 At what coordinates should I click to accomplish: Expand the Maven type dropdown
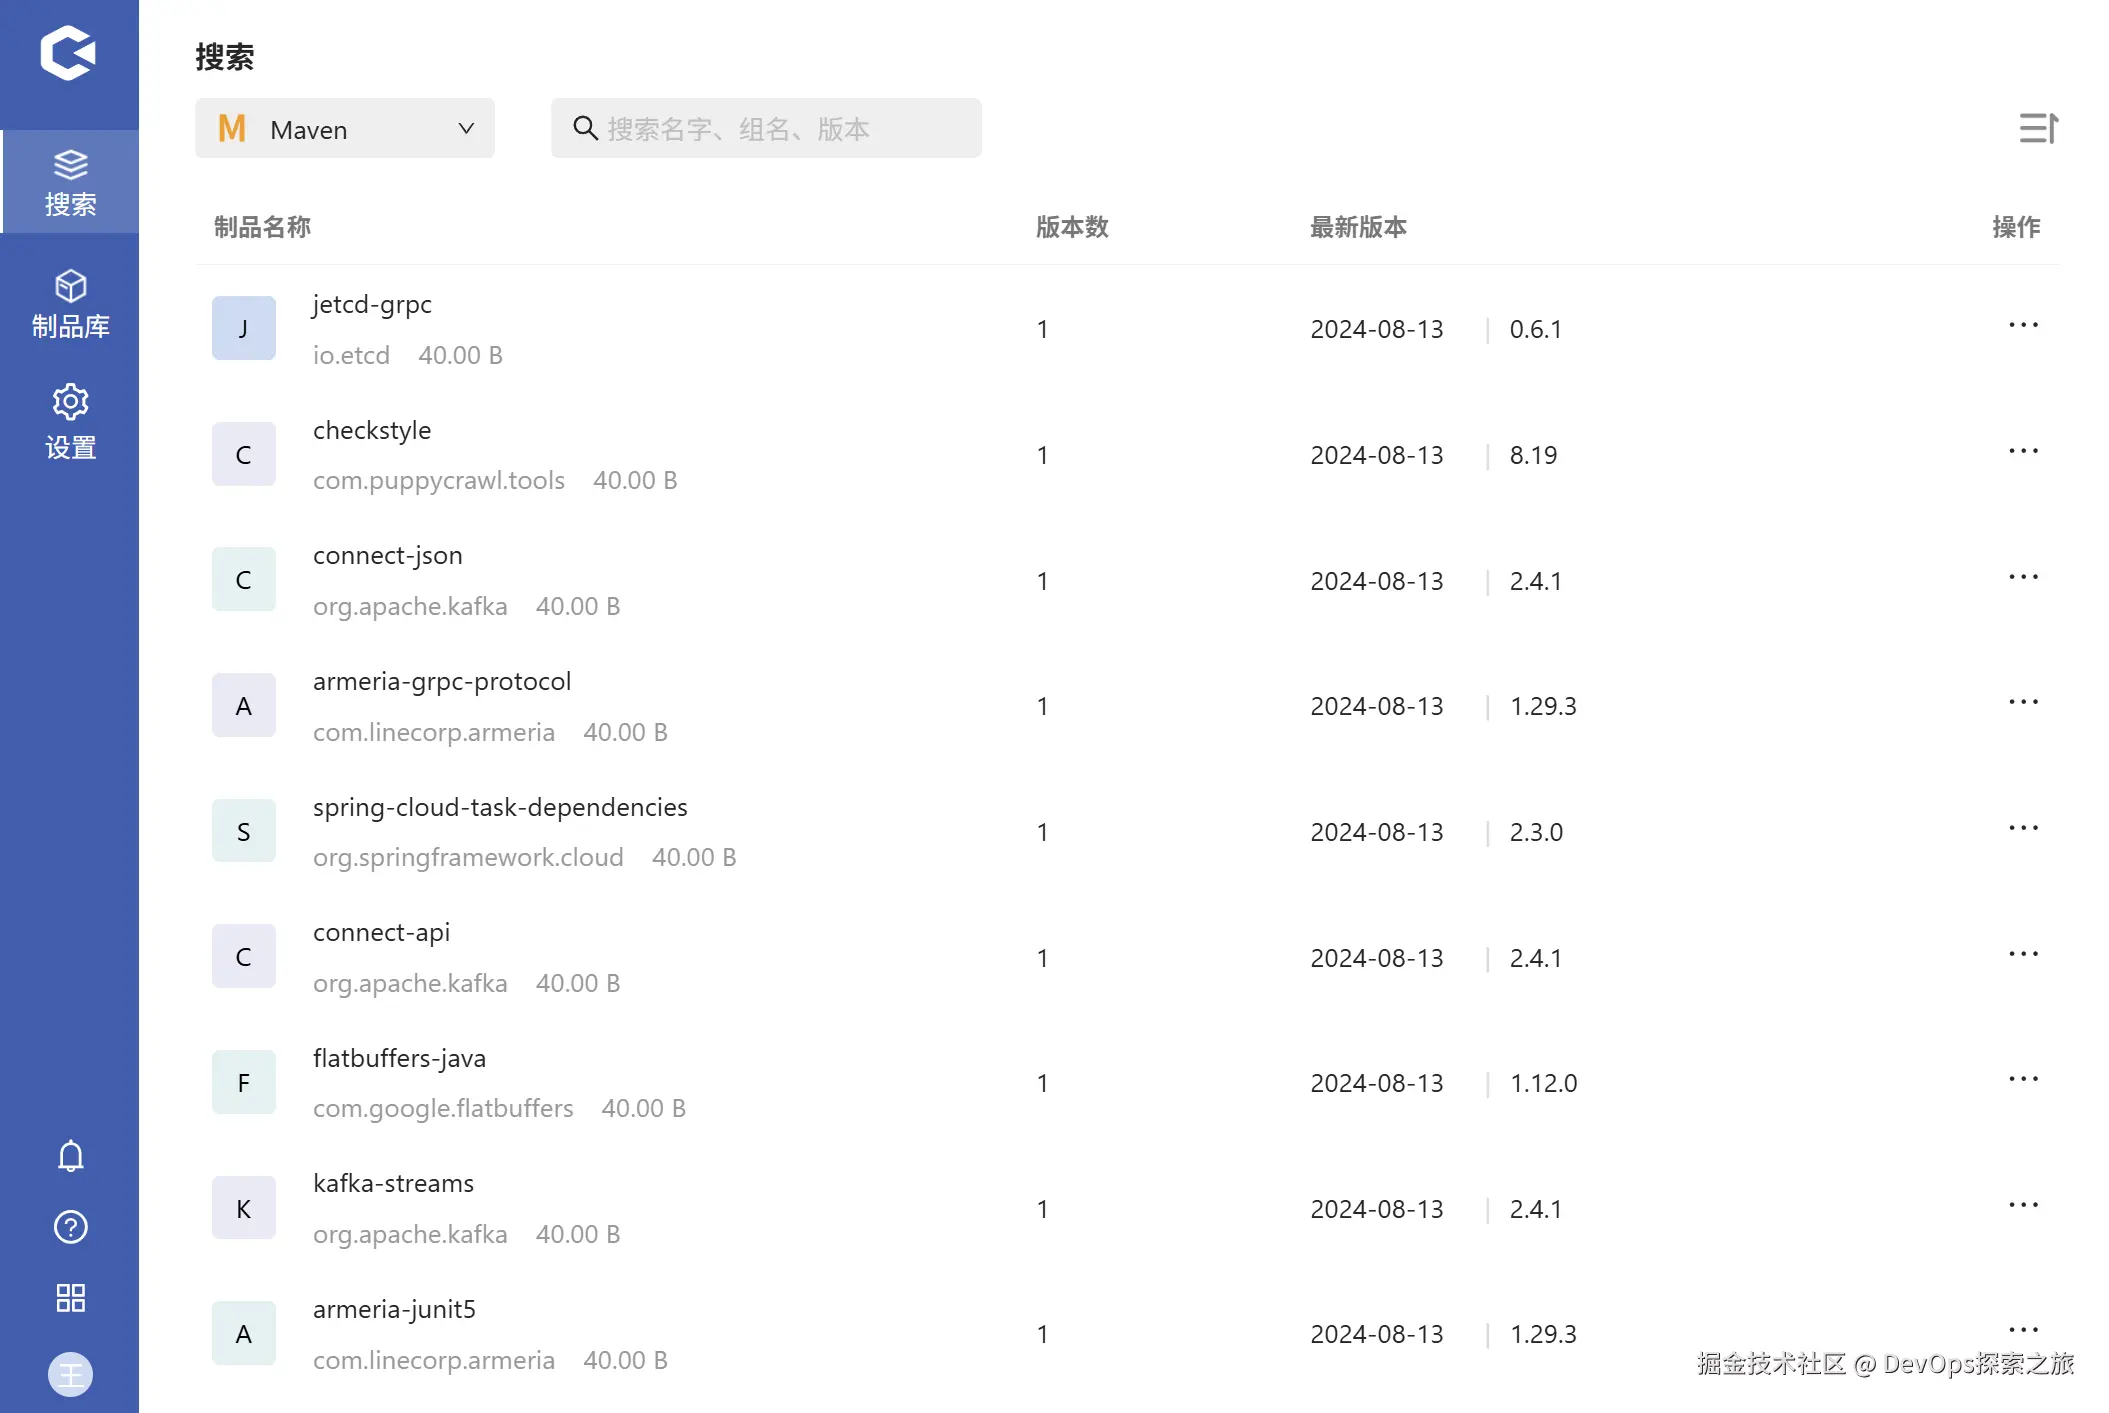[x=344, y=129]
